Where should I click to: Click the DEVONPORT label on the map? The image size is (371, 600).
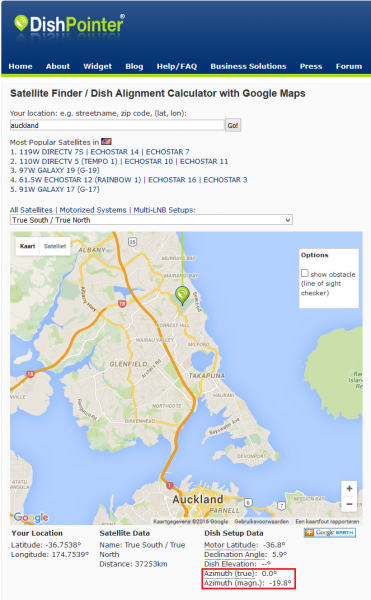[x=252, y=456]
